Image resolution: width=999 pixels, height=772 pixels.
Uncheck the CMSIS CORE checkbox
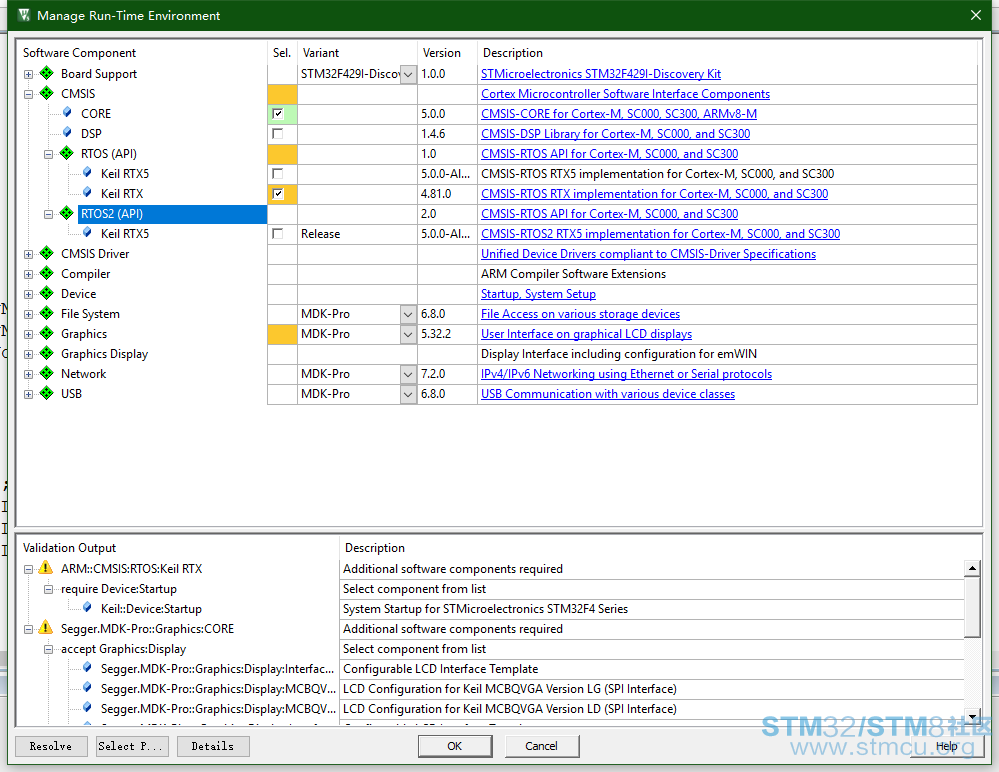278,113
